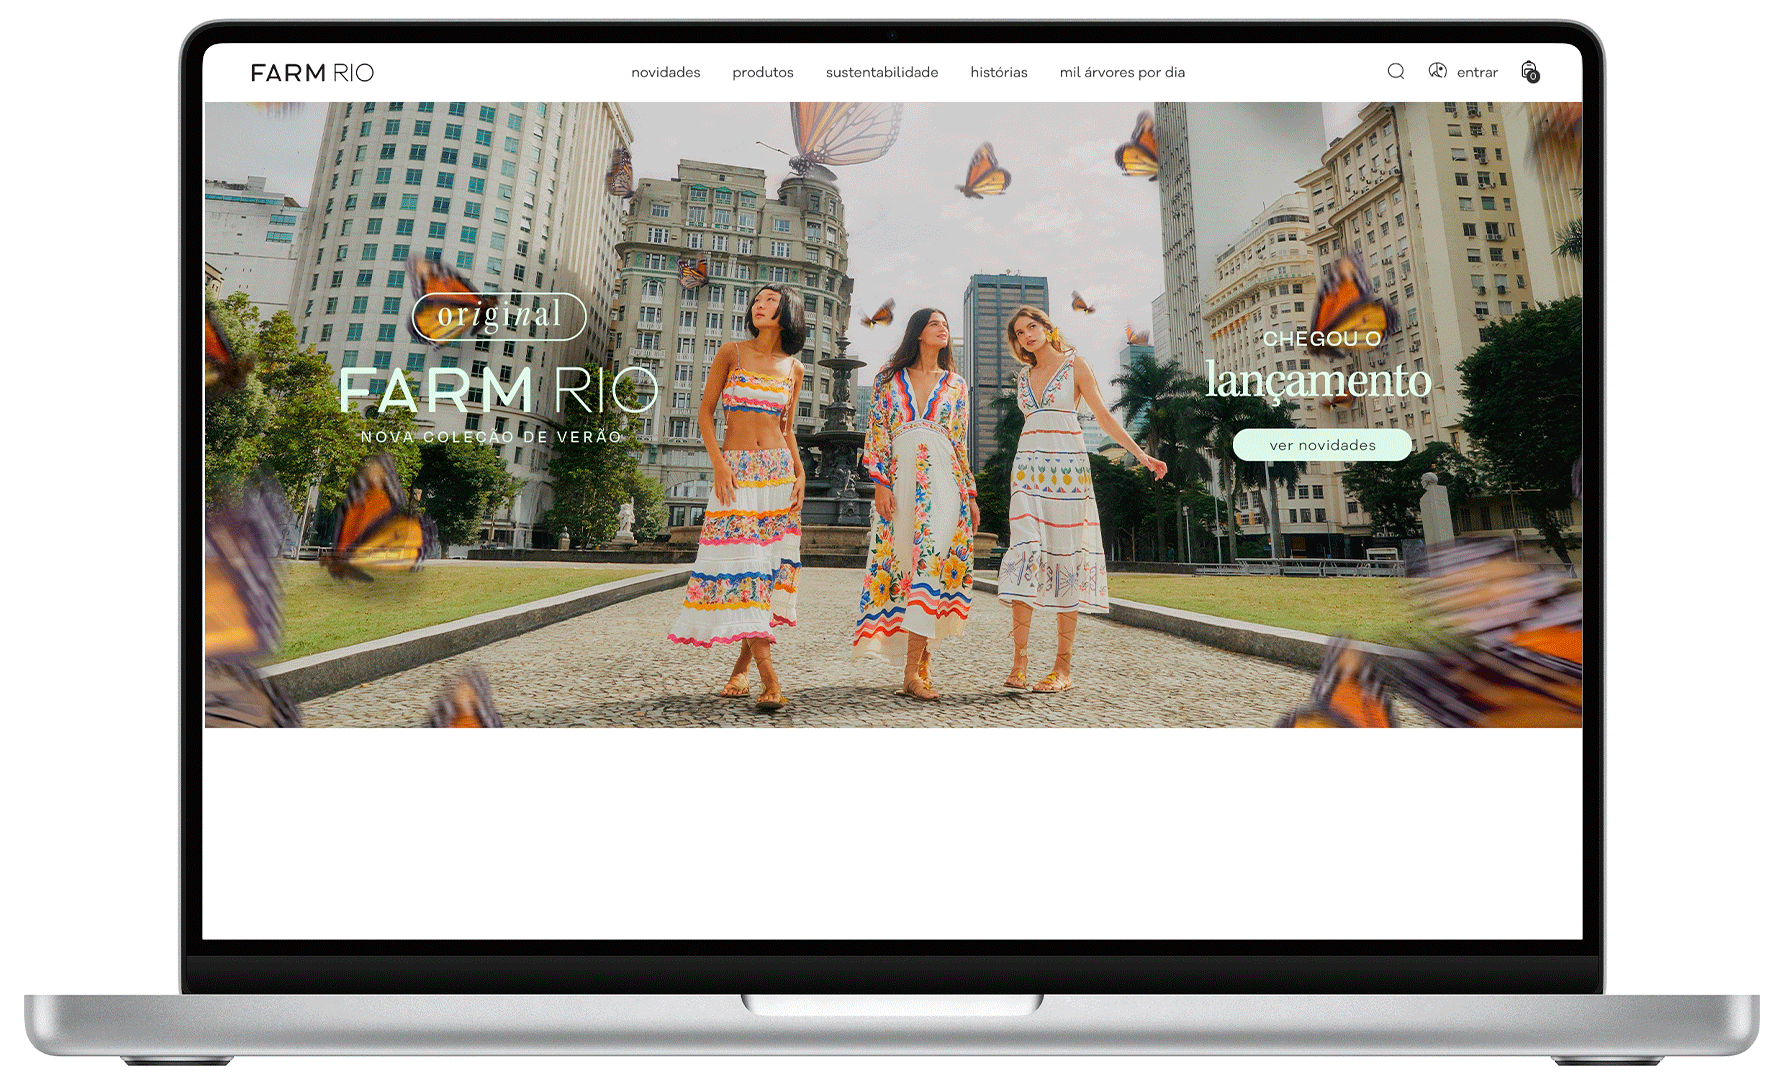Click the large FARM RIO banner title
This screenshot has width=1792, height=1080.
click(498, 390)
